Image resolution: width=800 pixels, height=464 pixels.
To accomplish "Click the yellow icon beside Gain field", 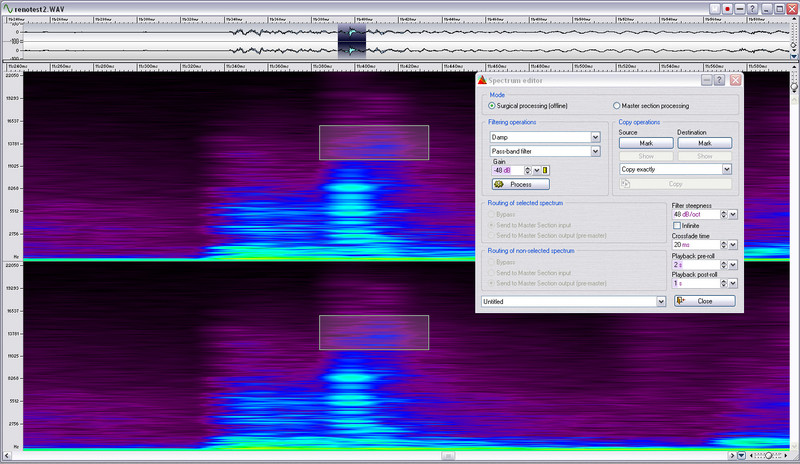I will [545, 170].
